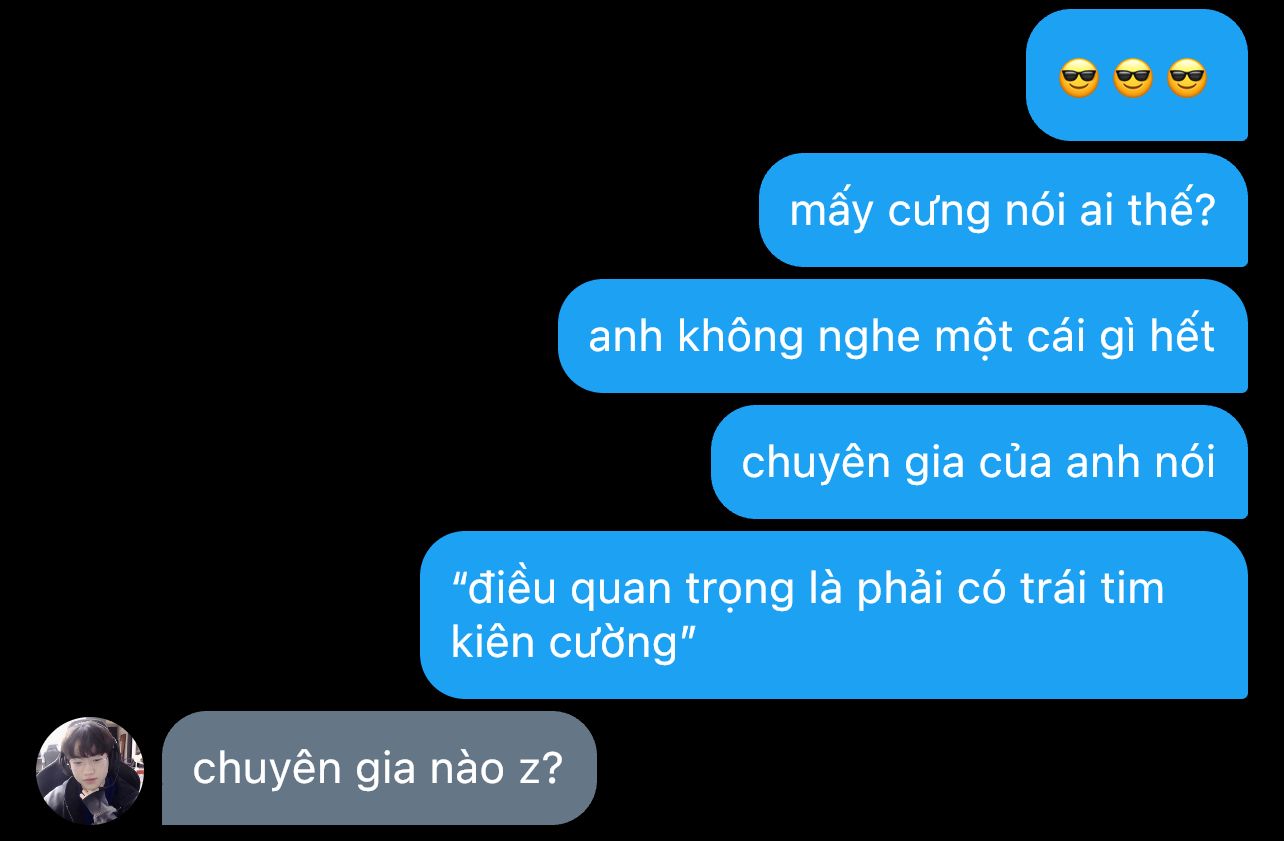Select the "mấy cưng nói ai thế?" message
The height and width of the screenshot is (841, 1284).
pyautogui.click(x=1003, y=210)
